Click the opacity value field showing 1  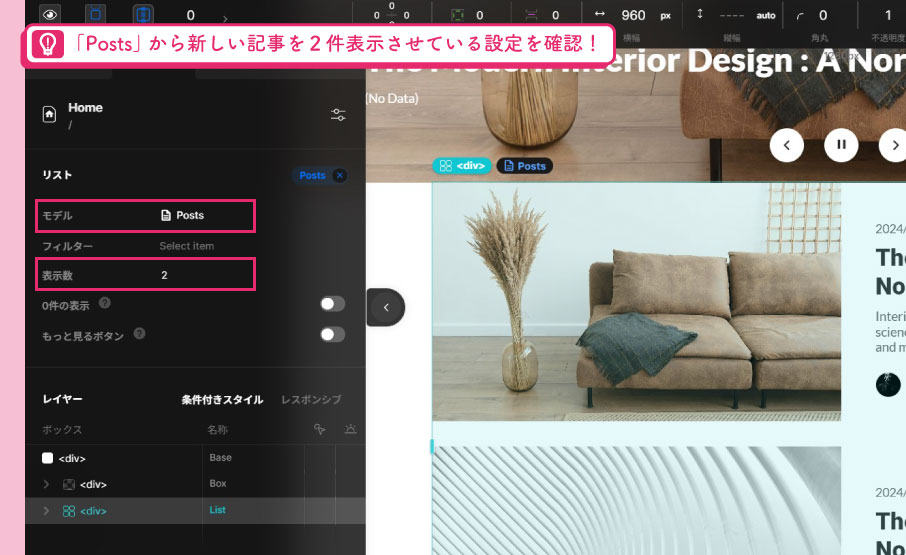(888, 16)
